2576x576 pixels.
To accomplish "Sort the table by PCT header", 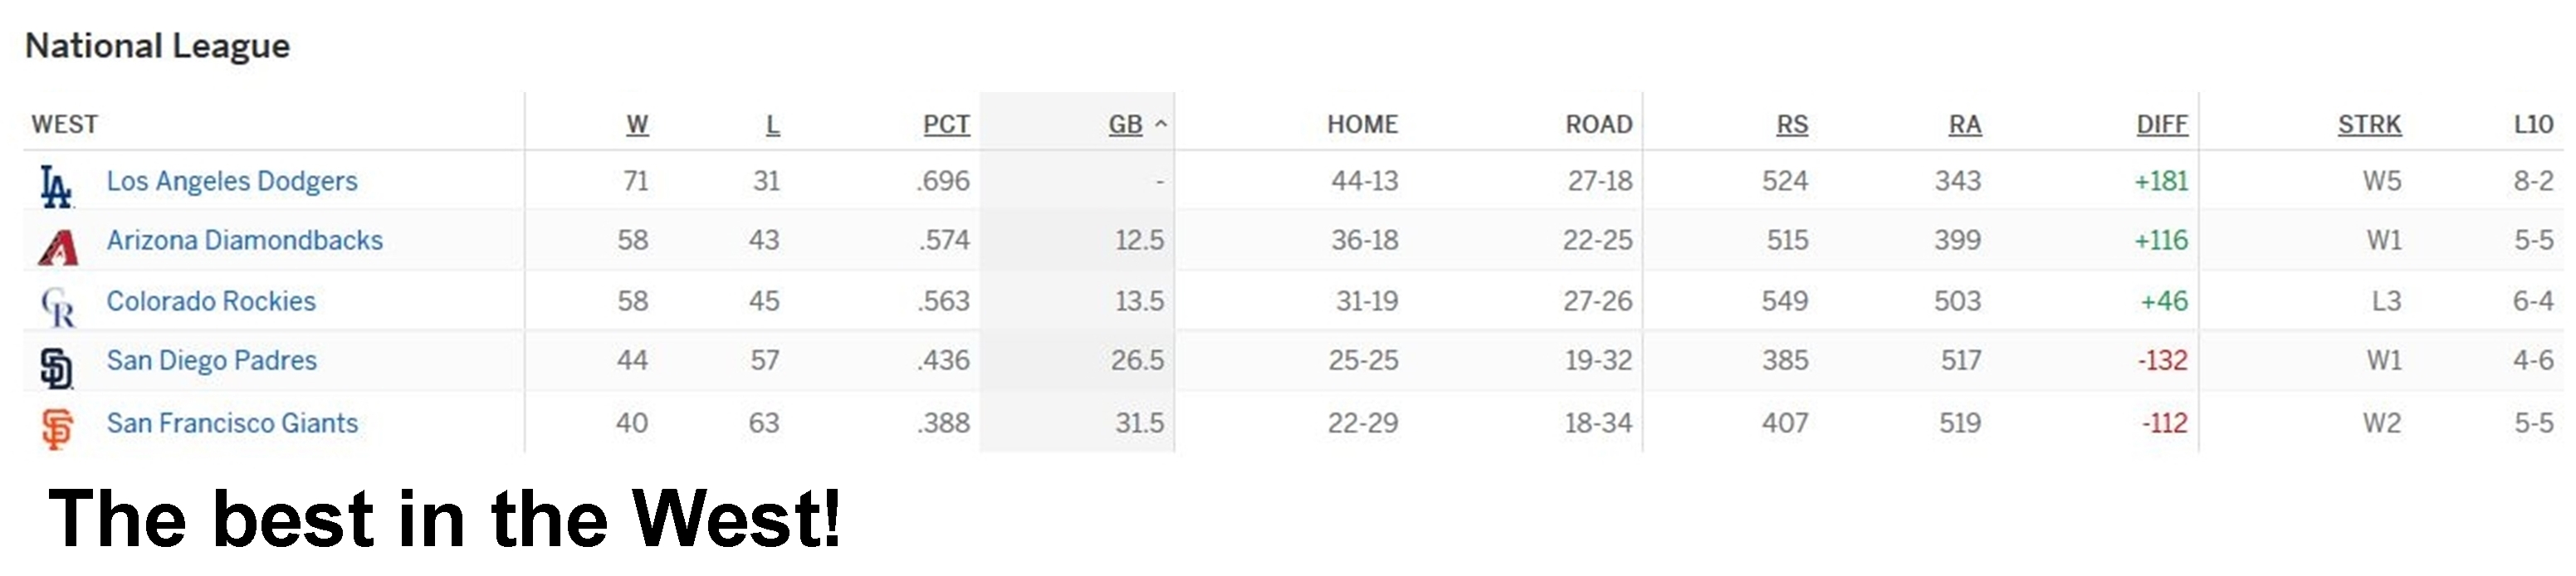I will [946, 124].
